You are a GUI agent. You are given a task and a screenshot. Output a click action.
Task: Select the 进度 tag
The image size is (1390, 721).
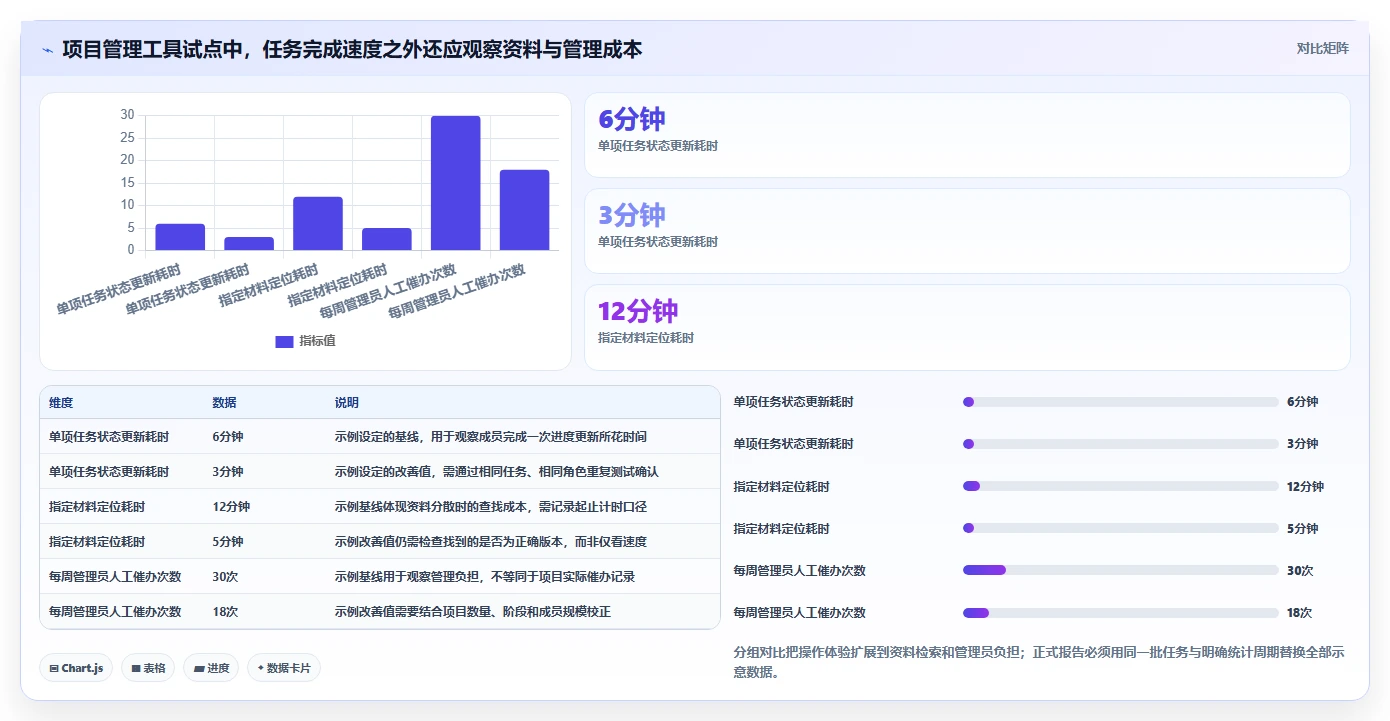[211, 668]
